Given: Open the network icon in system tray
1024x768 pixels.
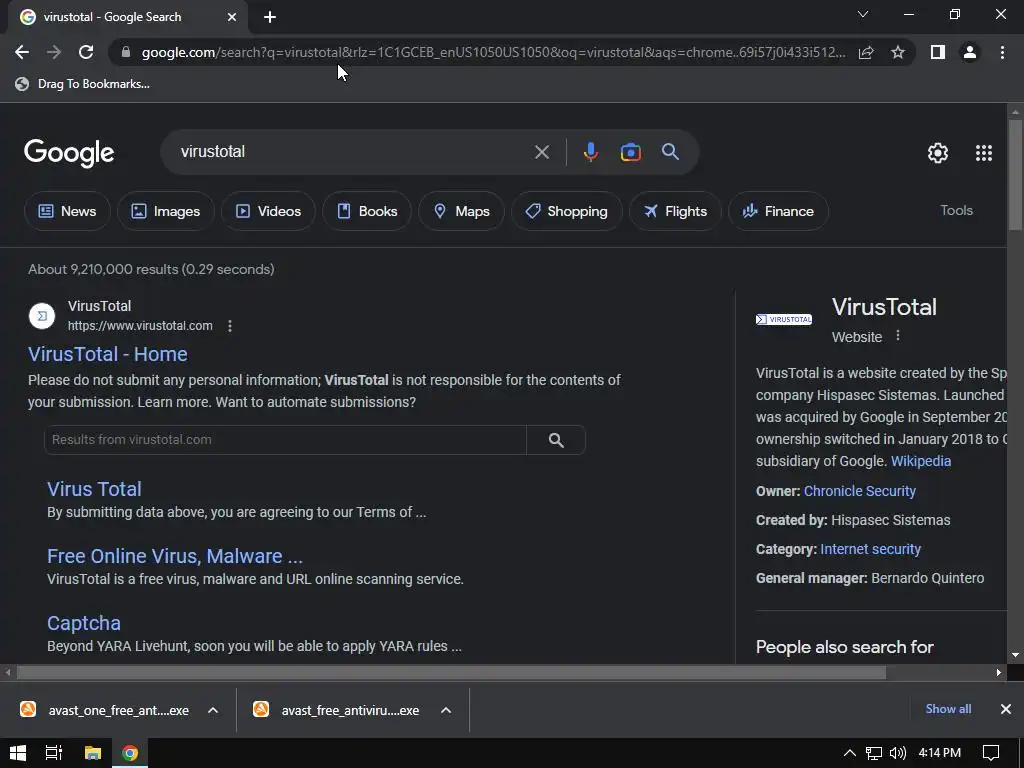Looking at the screenshot, I should [874, 753].
